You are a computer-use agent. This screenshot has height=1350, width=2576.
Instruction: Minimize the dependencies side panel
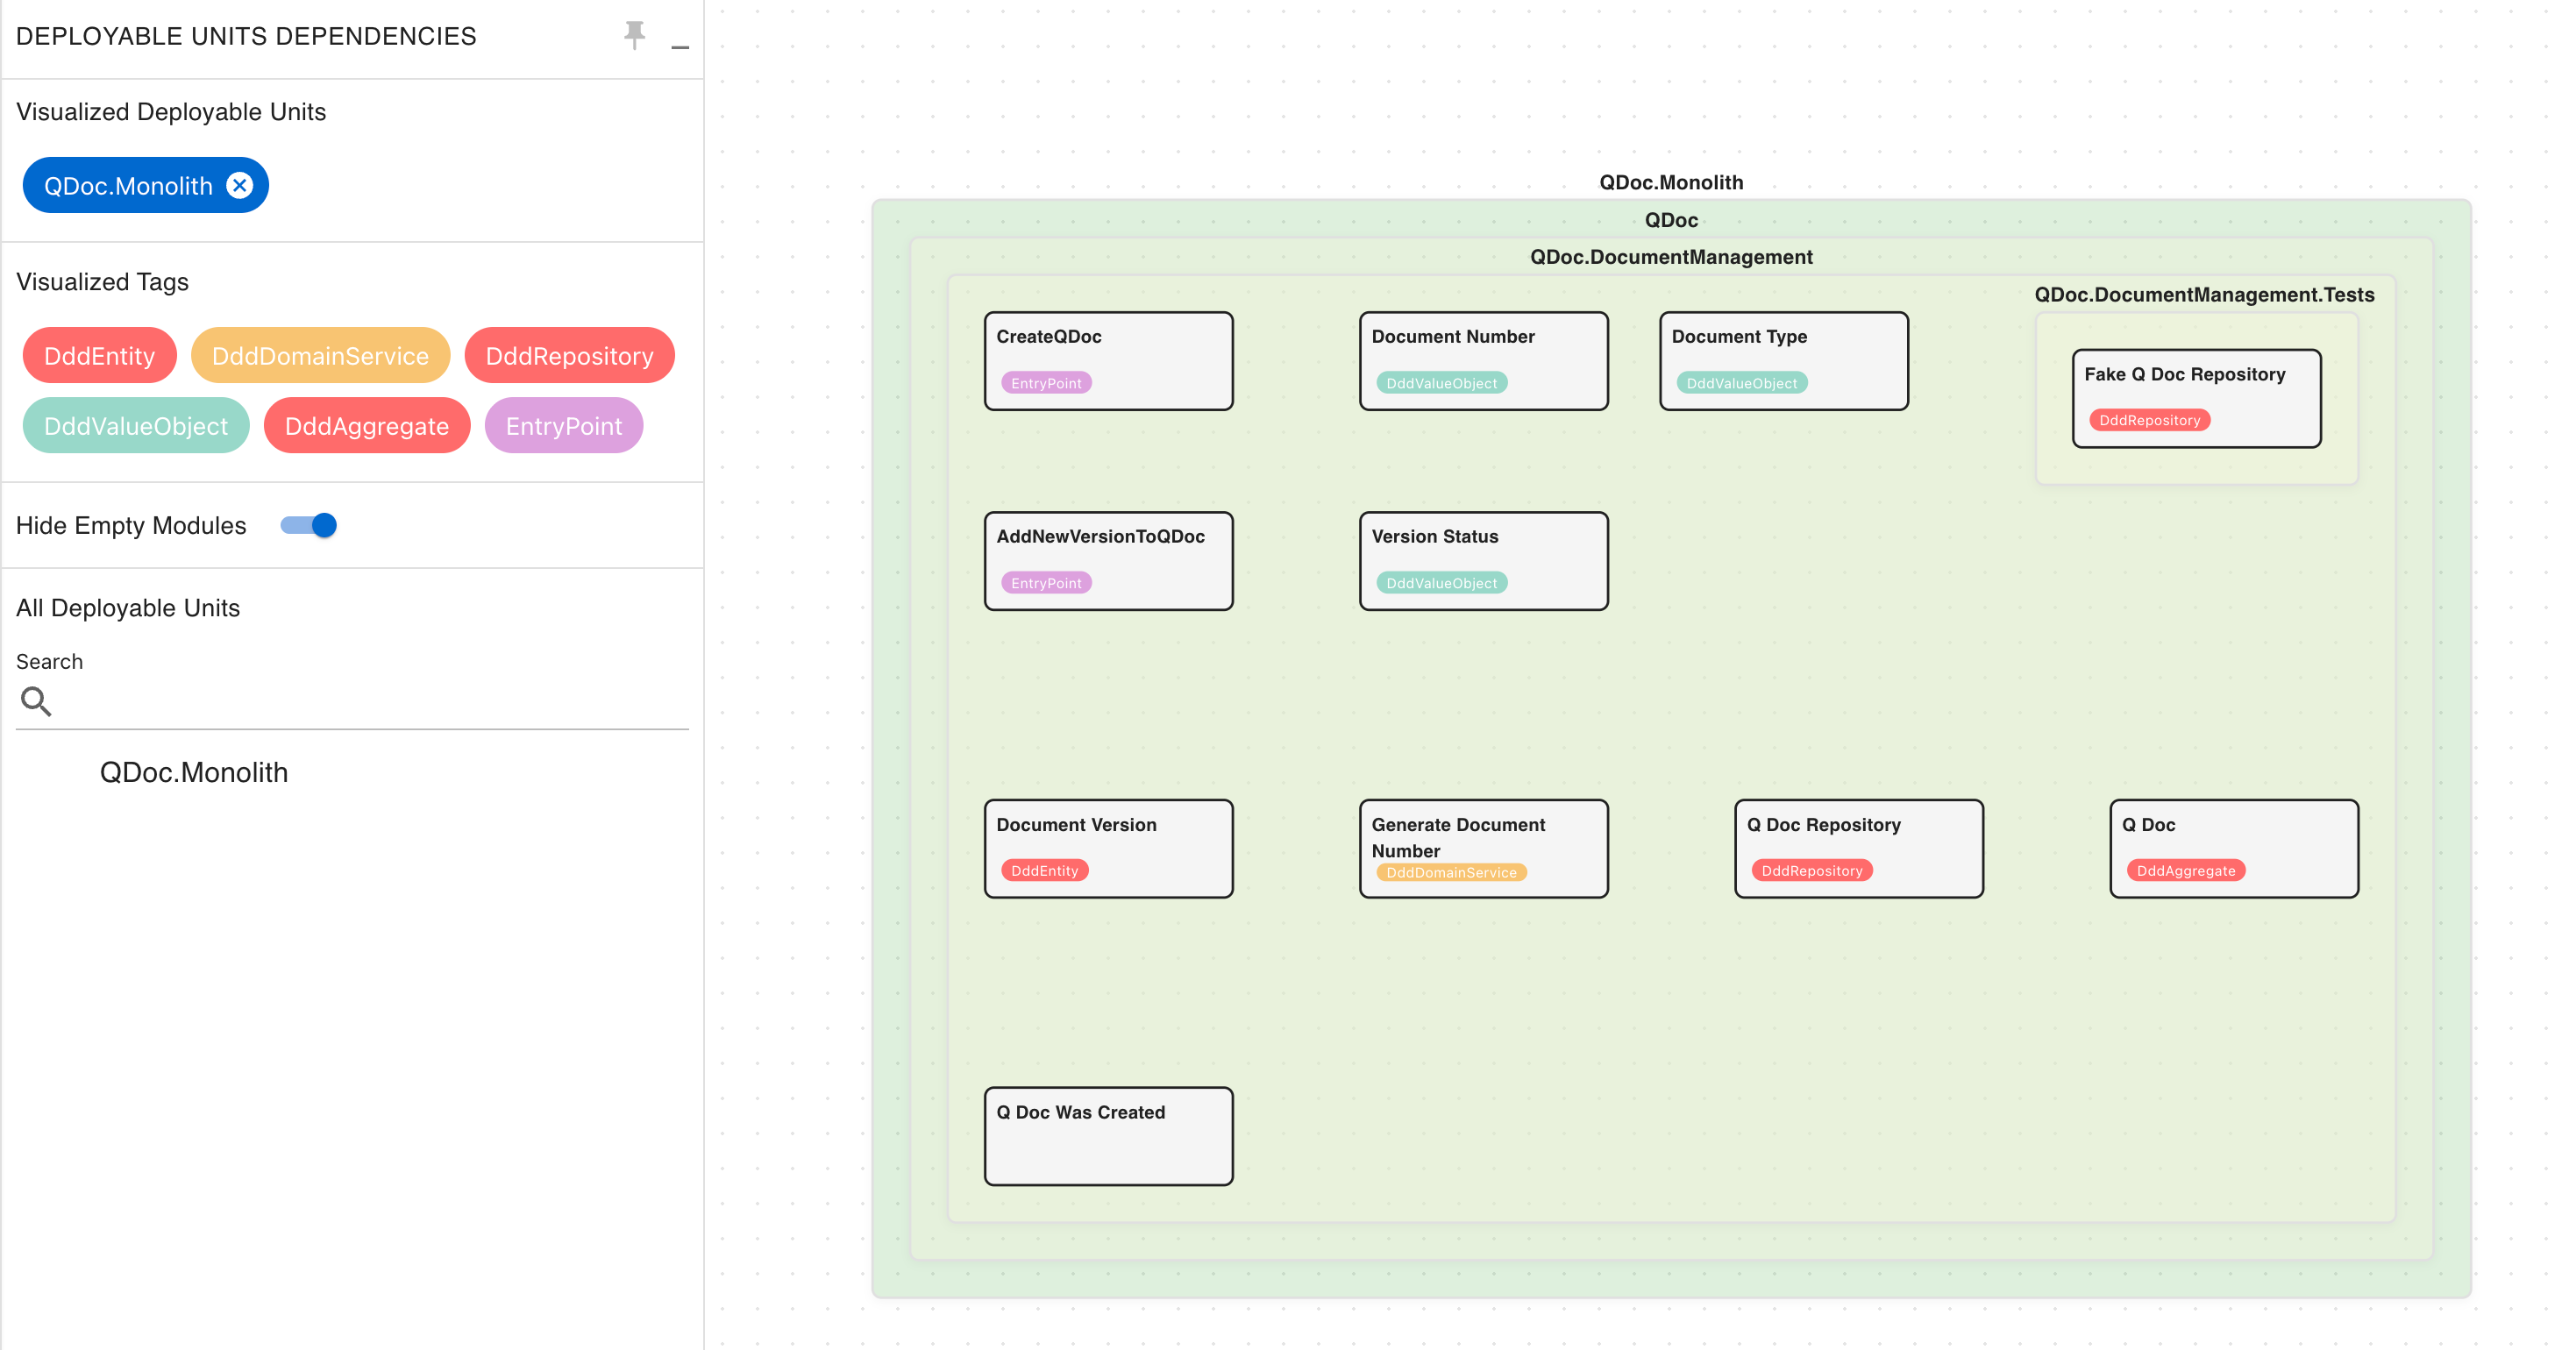[x=680, y=45]
